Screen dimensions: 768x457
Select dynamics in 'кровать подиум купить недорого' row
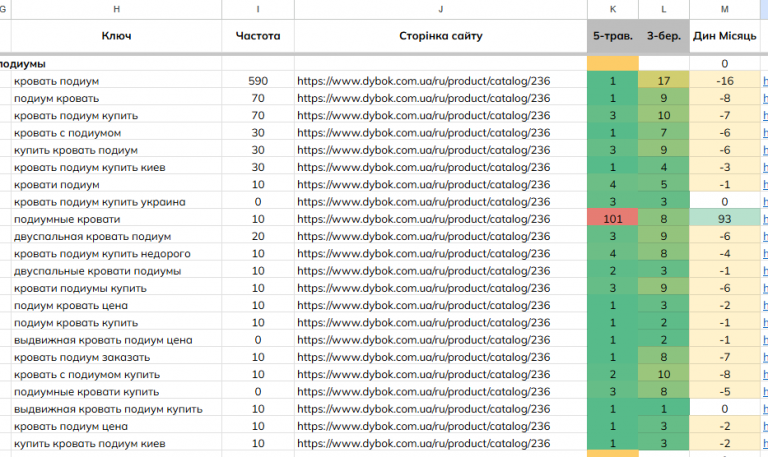point(725,254)
